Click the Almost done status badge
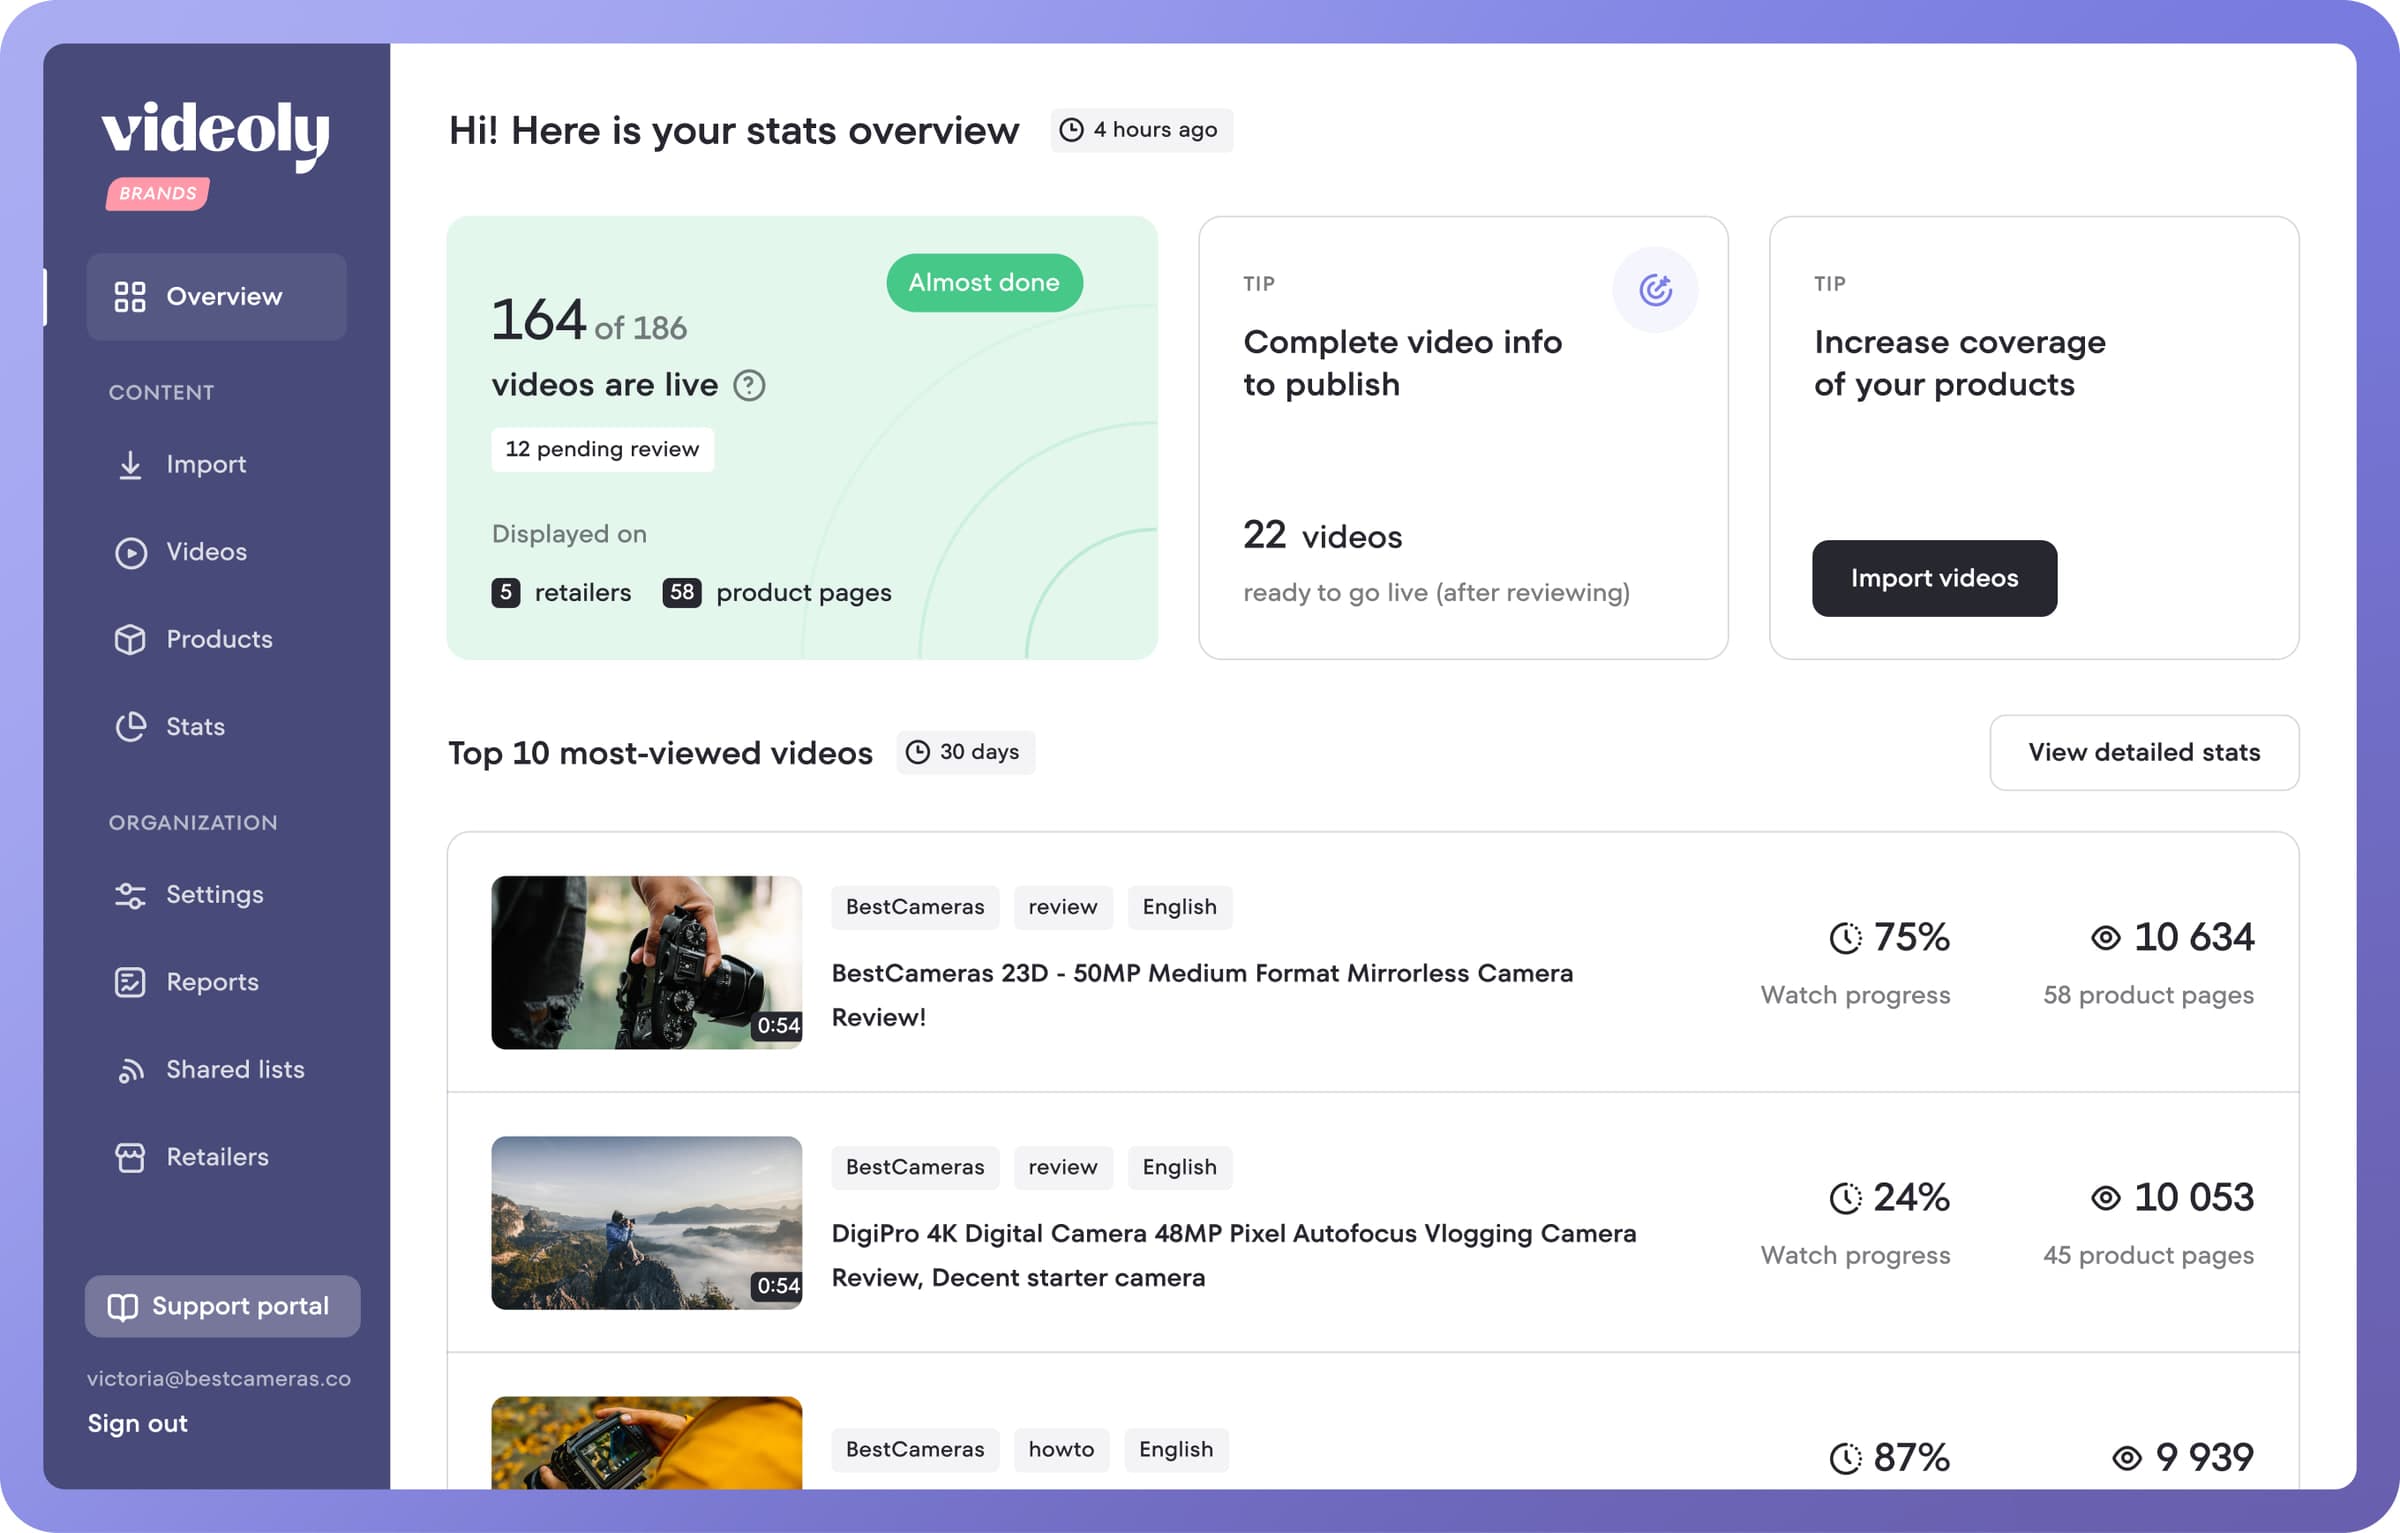This screenshot has height=1533, width=2400. 984,283
